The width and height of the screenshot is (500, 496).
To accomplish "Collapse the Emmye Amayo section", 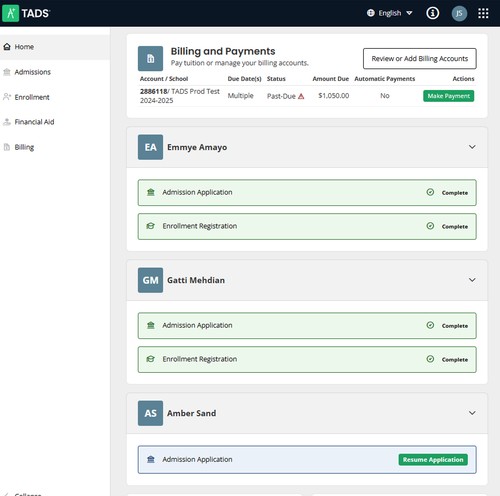I will point(472,147).
